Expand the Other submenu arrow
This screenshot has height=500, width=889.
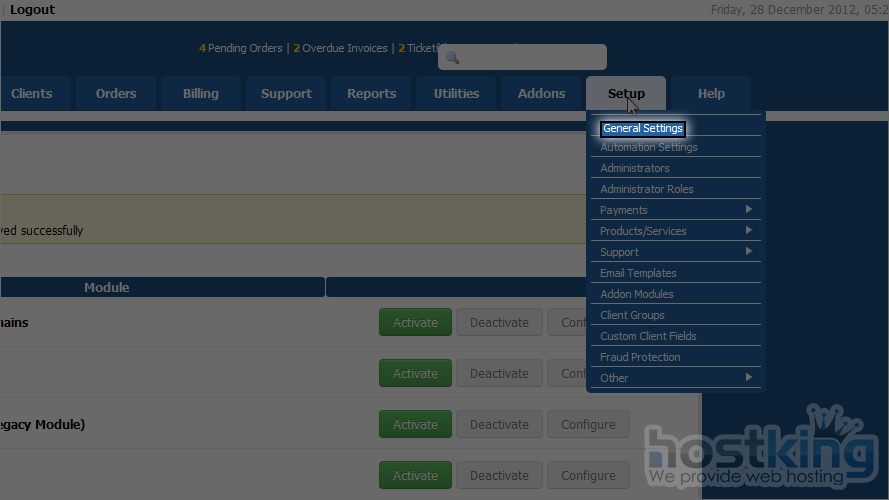coord(749,378)
